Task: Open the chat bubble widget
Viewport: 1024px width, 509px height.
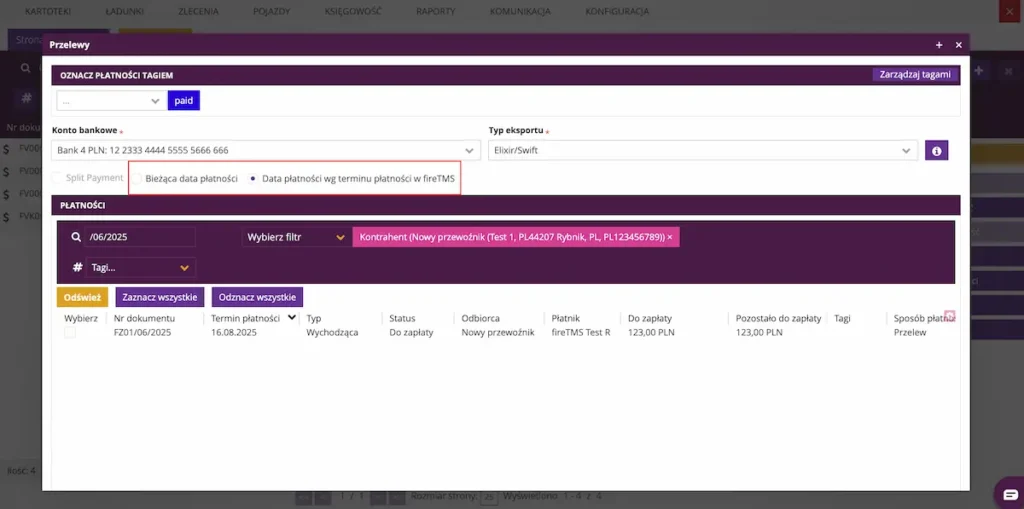Action: (x=1010, y=493)
